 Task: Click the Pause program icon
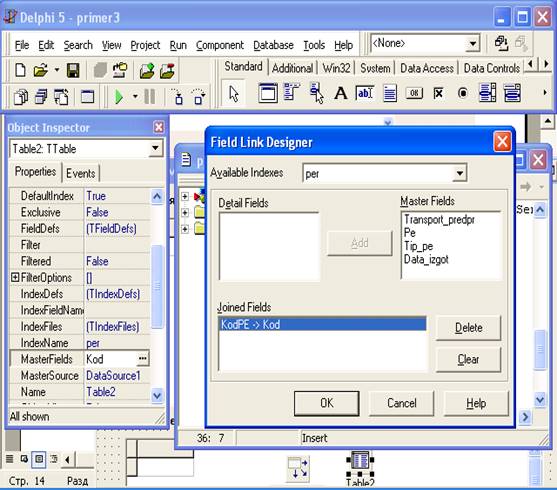[x=150, y=97]
